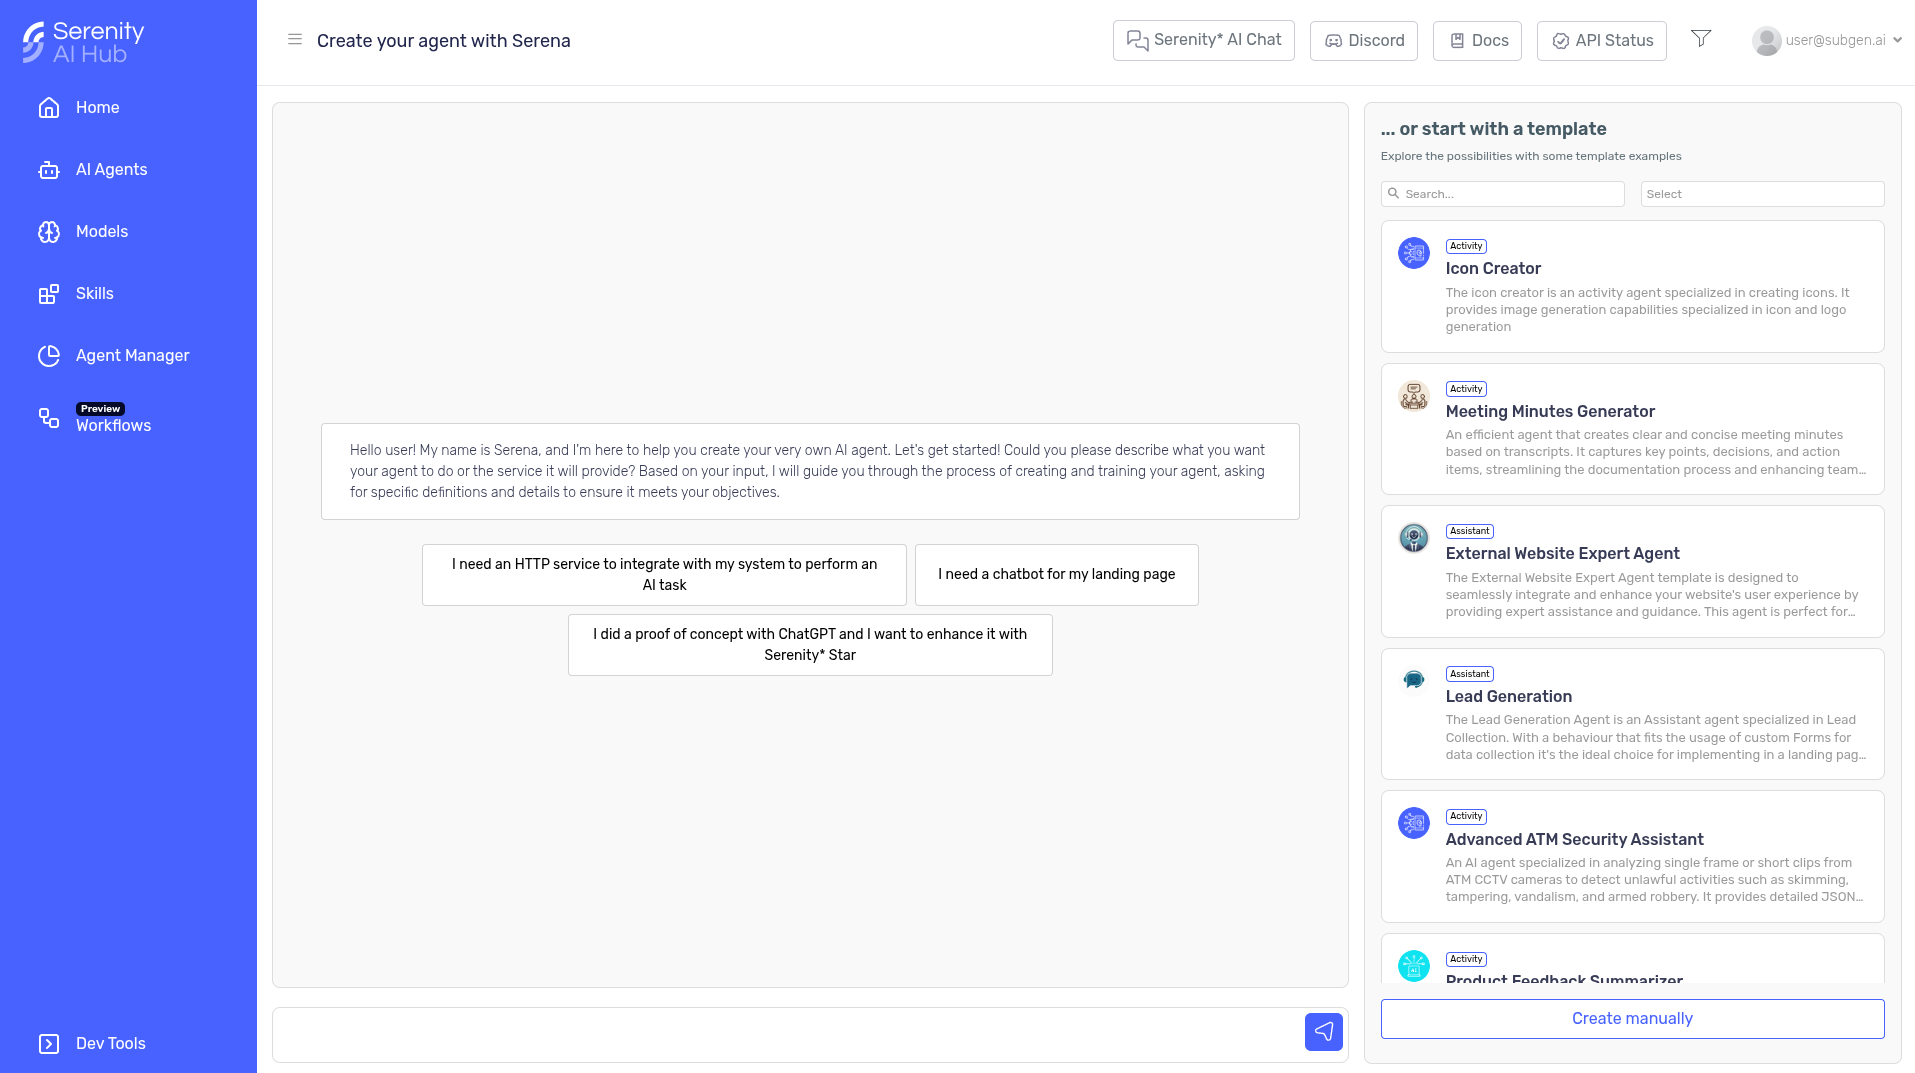Image resolution: width=1915 pixels, height=1073 pixels.
Task: Click the send message paper plane icon
Action: (x=1323, y=1031)
